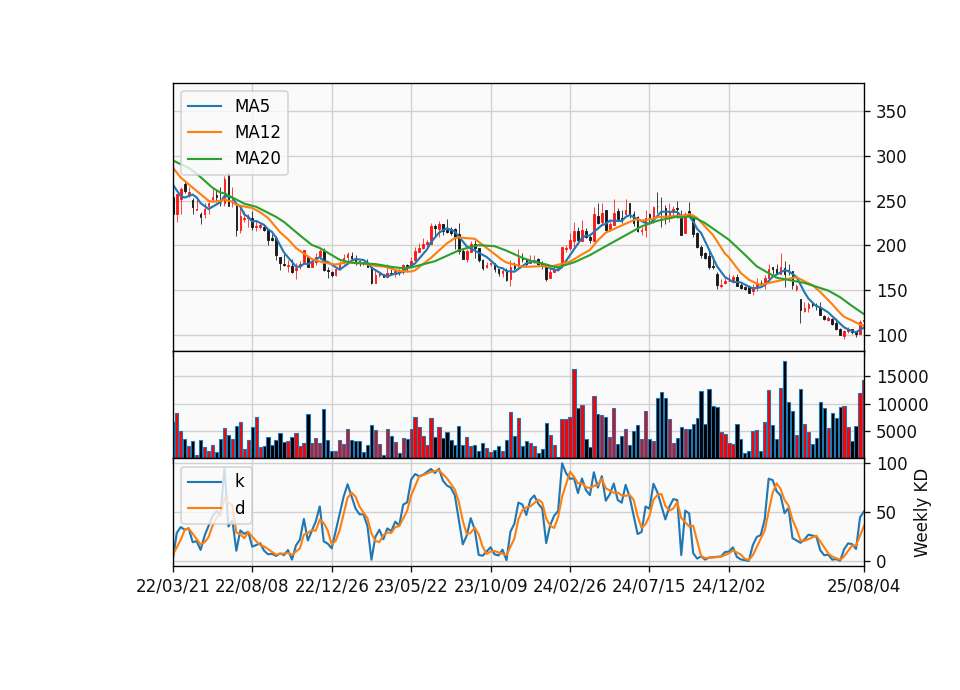
Task: Click the 23/10/09 date axis label
Action: (x=490, y=586)
